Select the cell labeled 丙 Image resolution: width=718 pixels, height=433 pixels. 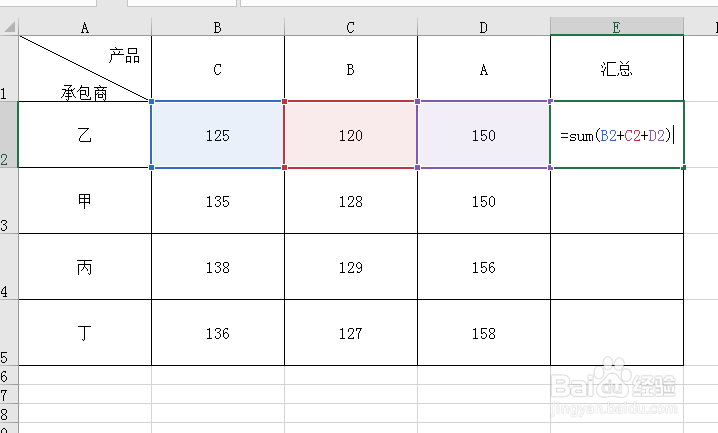click(85, 267)
